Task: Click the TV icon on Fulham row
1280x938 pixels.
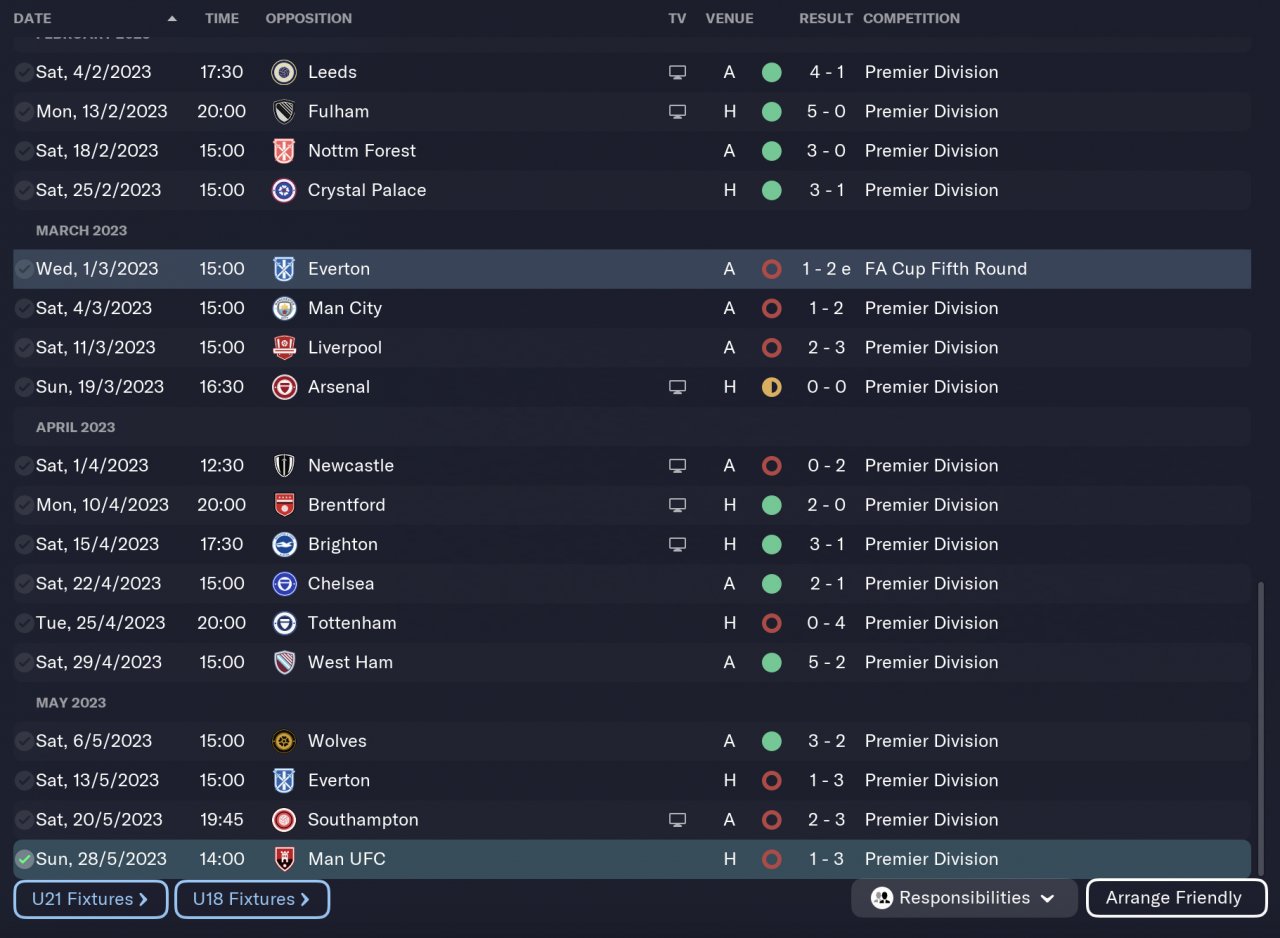Action: 677,111
